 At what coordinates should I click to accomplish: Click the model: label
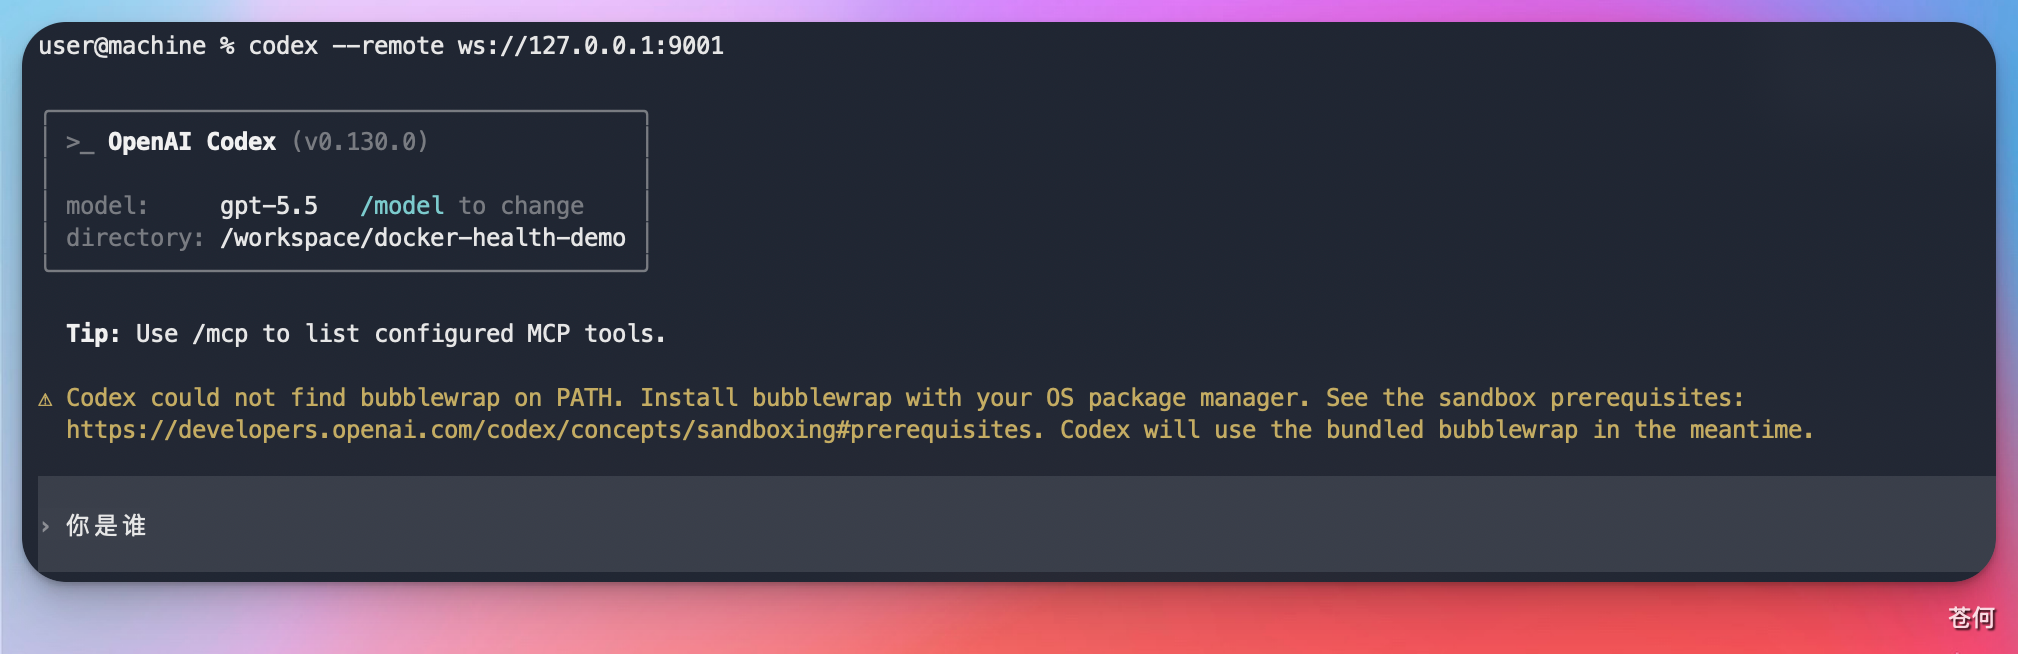pos(107,206)
